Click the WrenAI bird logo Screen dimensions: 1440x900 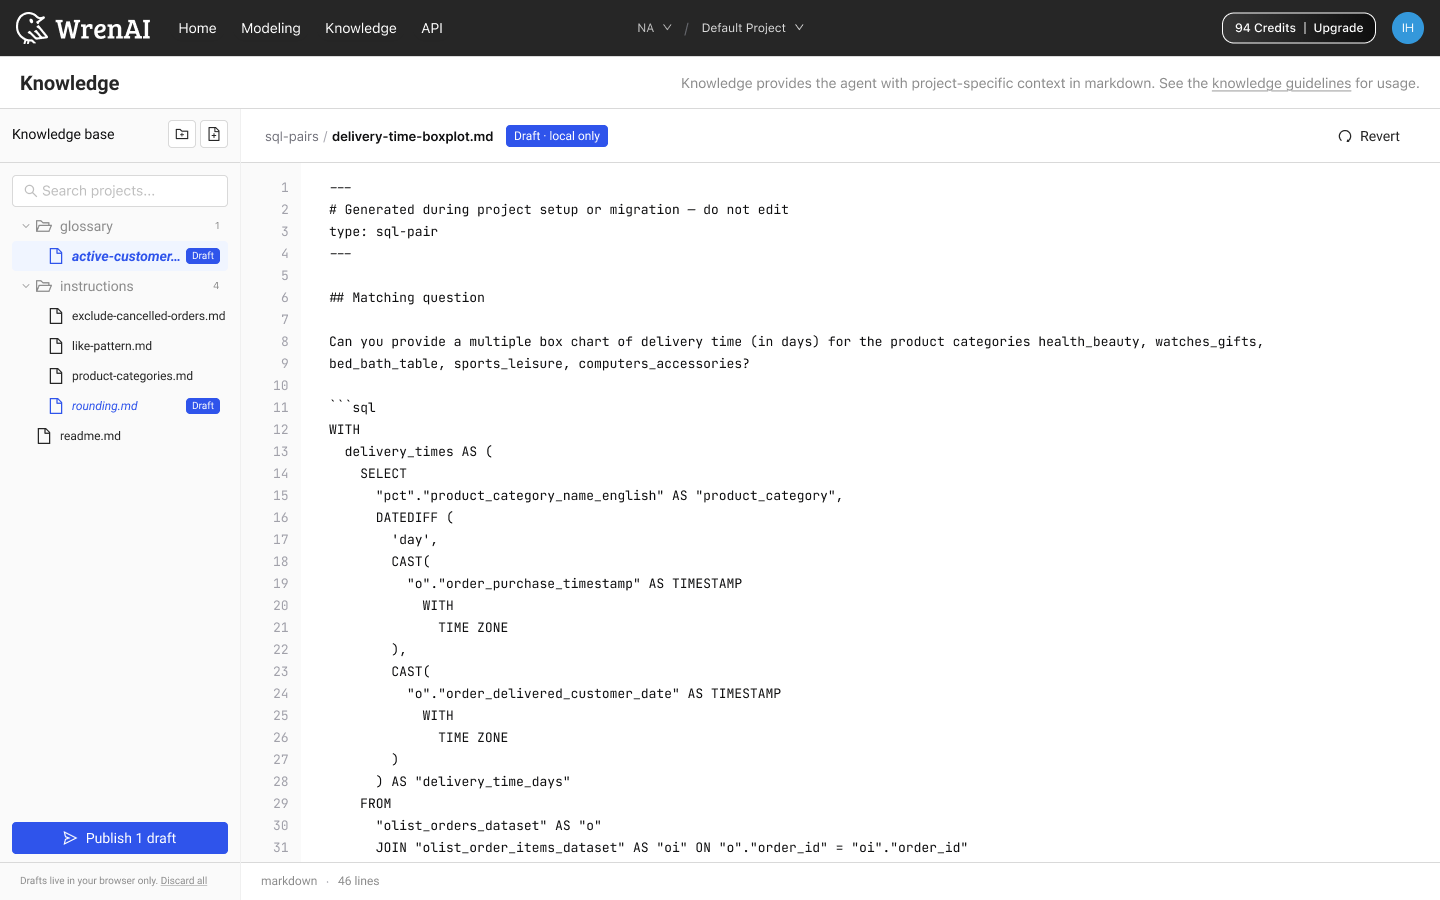point(32,28)
